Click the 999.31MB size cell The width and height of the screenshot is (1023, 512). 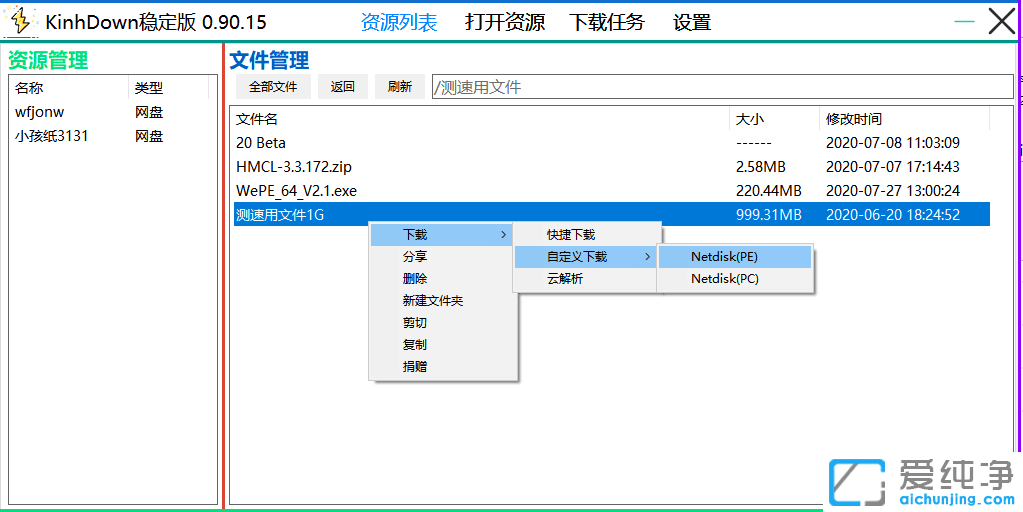[x=769, y=215]
